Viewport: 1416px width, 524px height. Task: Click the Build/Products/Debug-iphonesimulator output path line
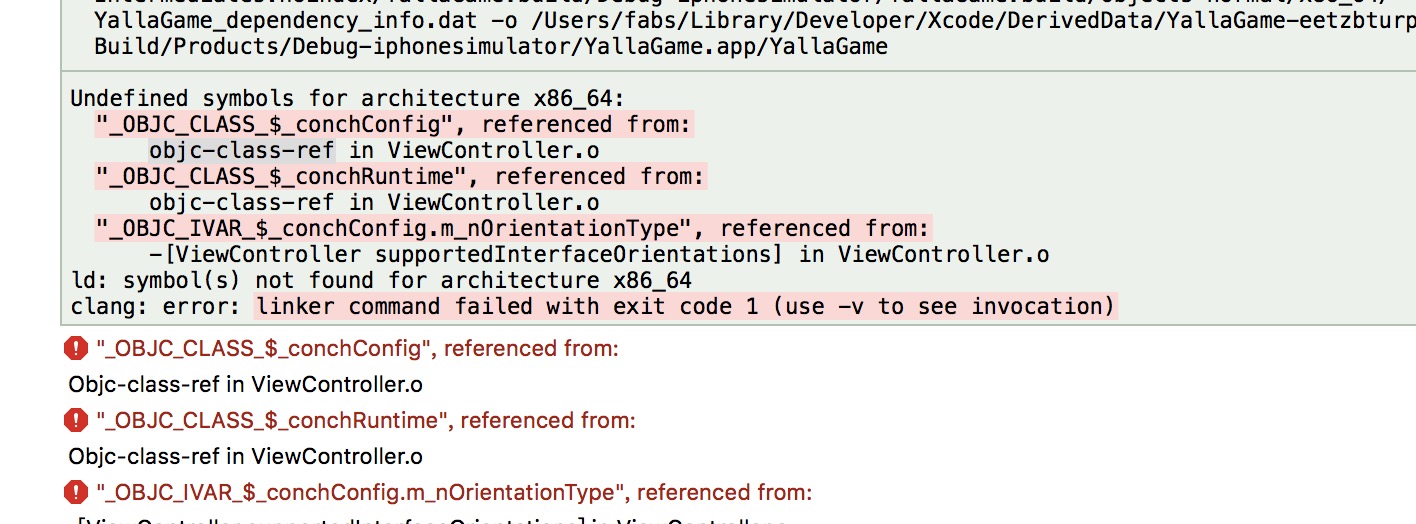(x=490, y=47)
